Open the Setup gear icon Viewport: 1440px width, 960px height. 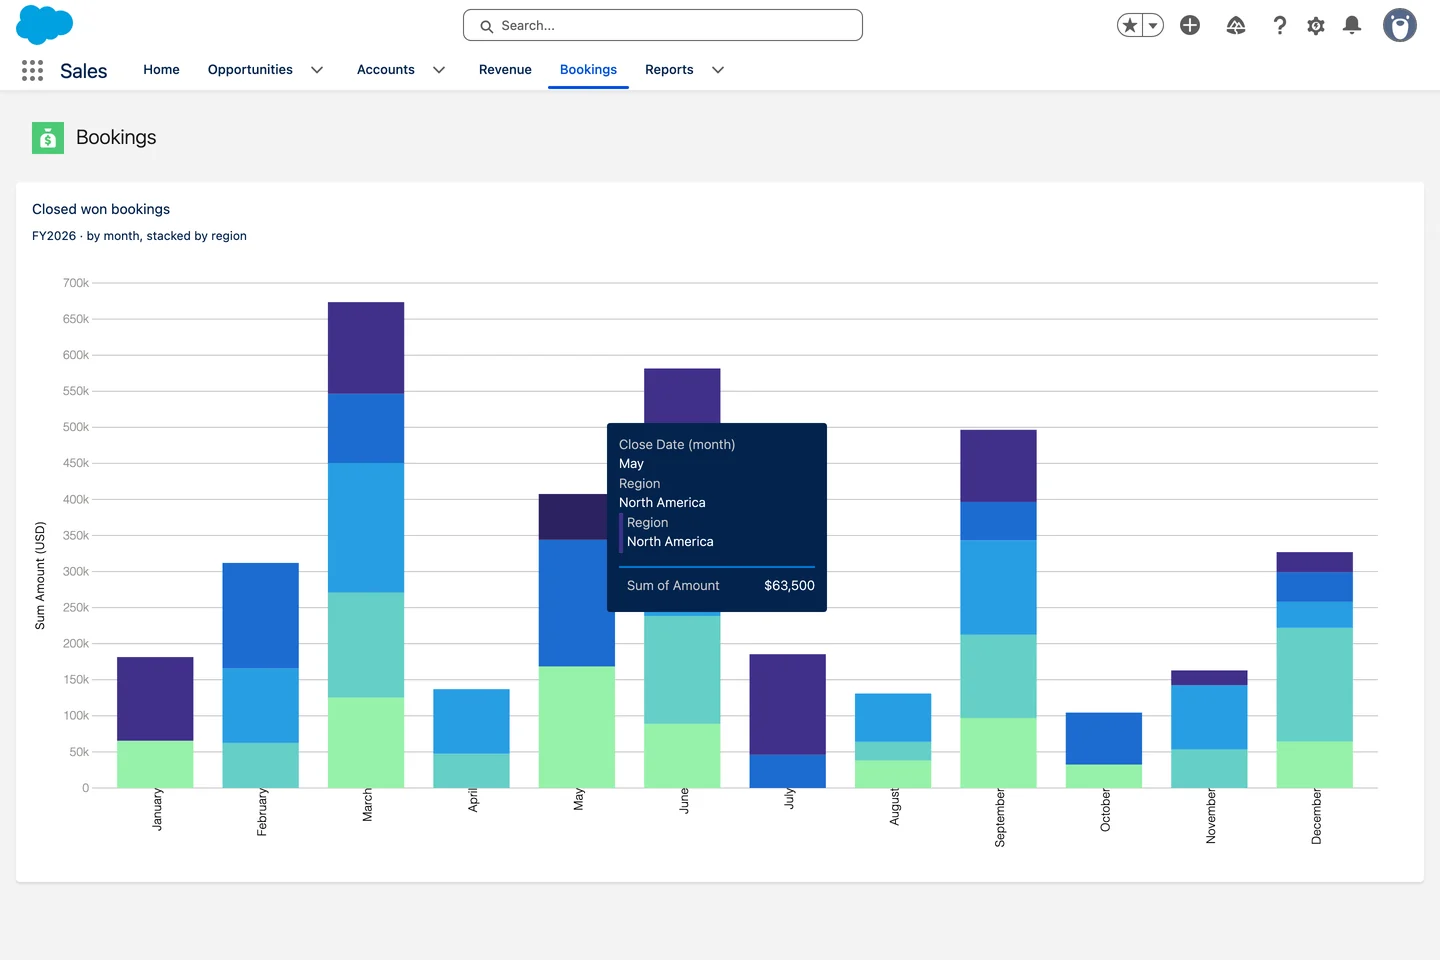pos(1316,25)
